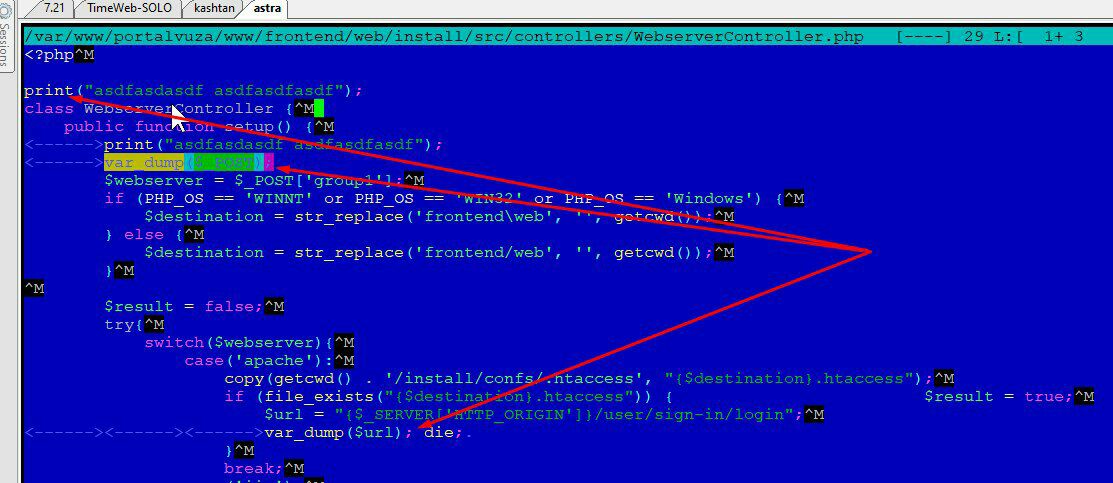Place cursor on '$result = false;' line
The width and height of the screenshot is (1113, 483).
[x=184, y=306]
